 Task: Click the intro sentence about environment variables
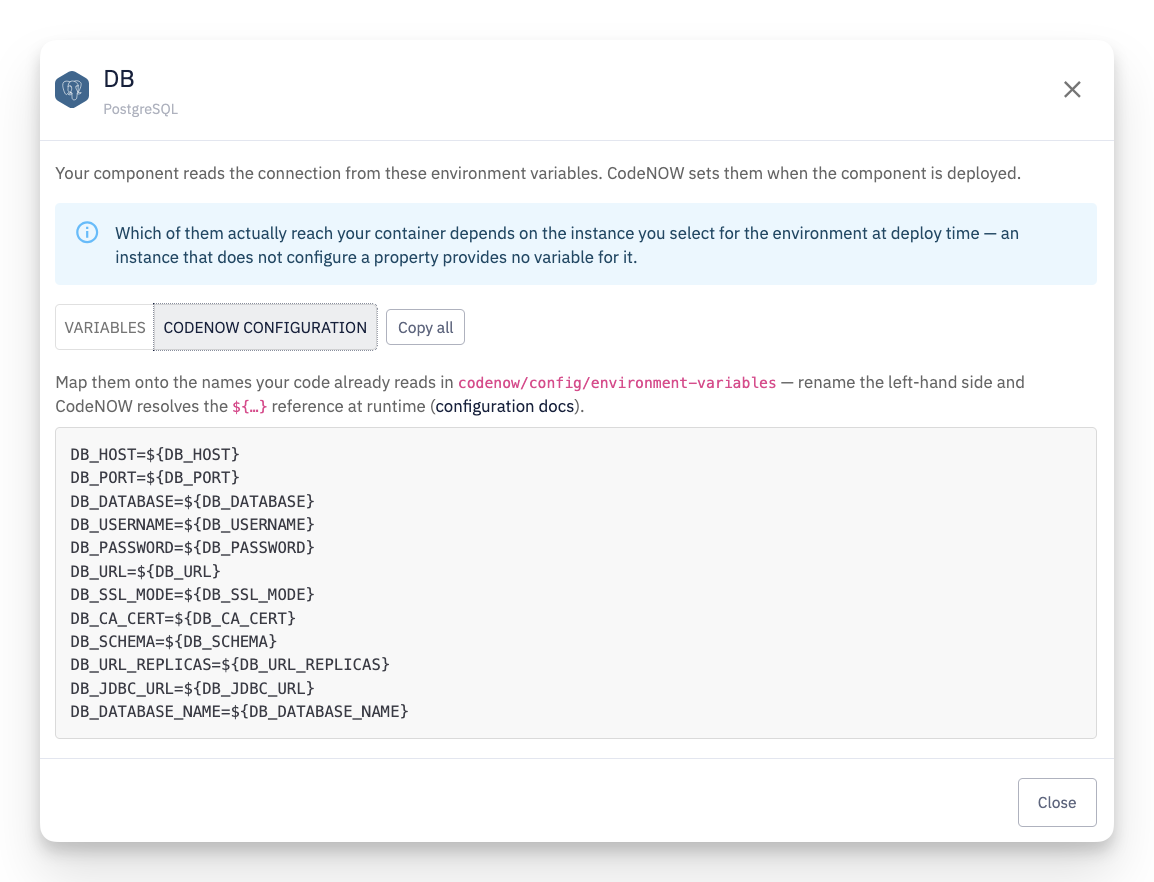pyautogui.click(x=538, y=174)
